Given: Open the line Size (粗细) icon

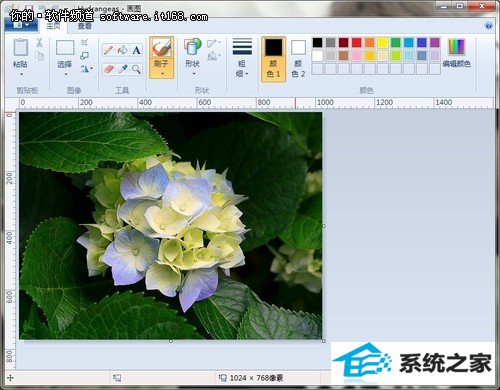Looking at the screenshot, I should pos(242,46).
